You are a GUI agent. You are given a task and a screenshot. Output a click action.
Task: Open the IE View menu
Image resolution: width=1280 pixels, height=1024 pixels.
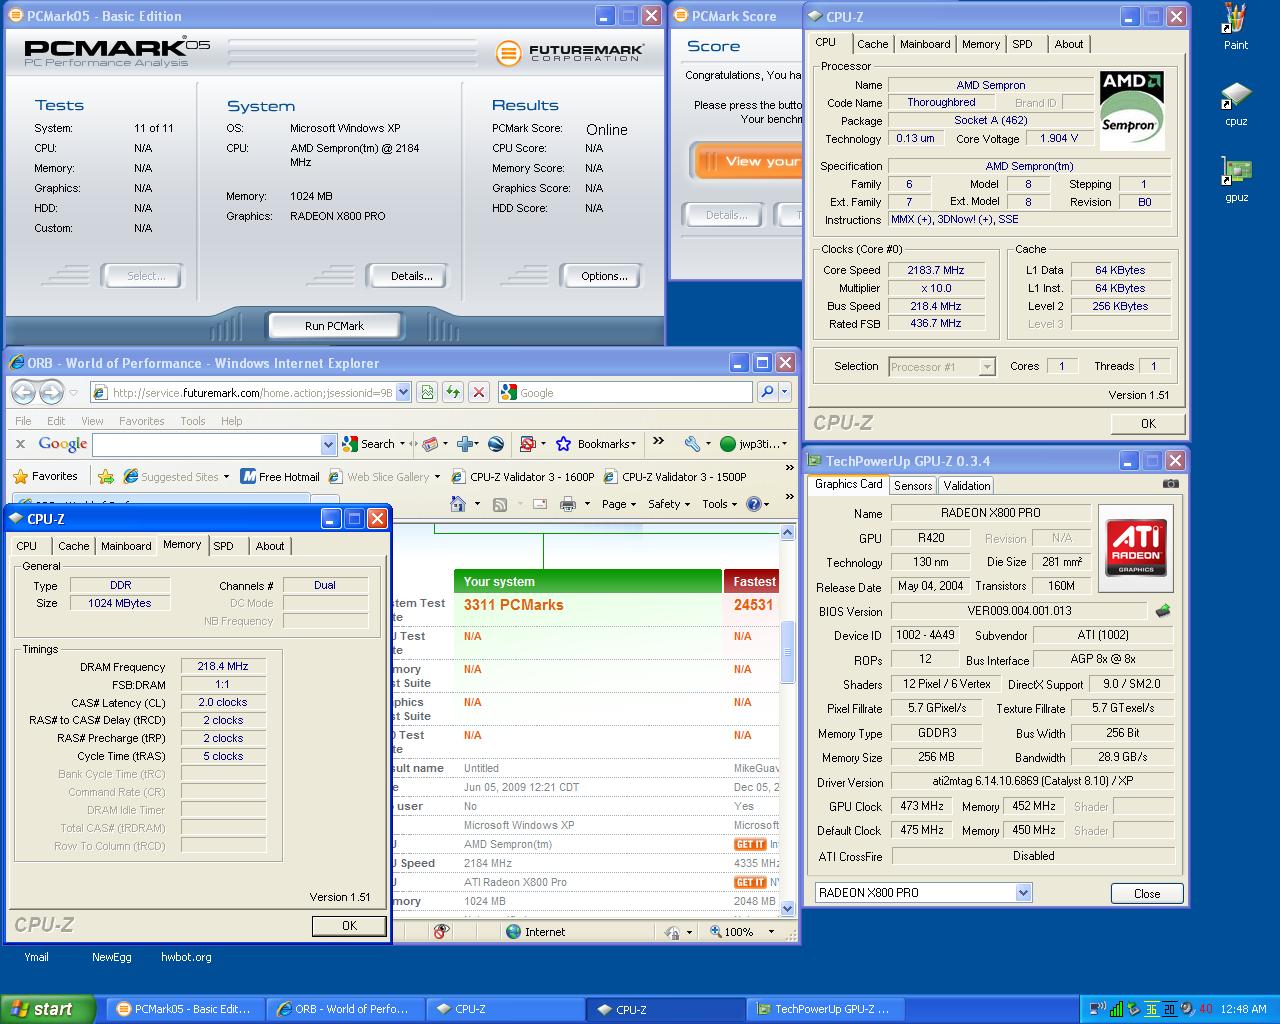92,421
